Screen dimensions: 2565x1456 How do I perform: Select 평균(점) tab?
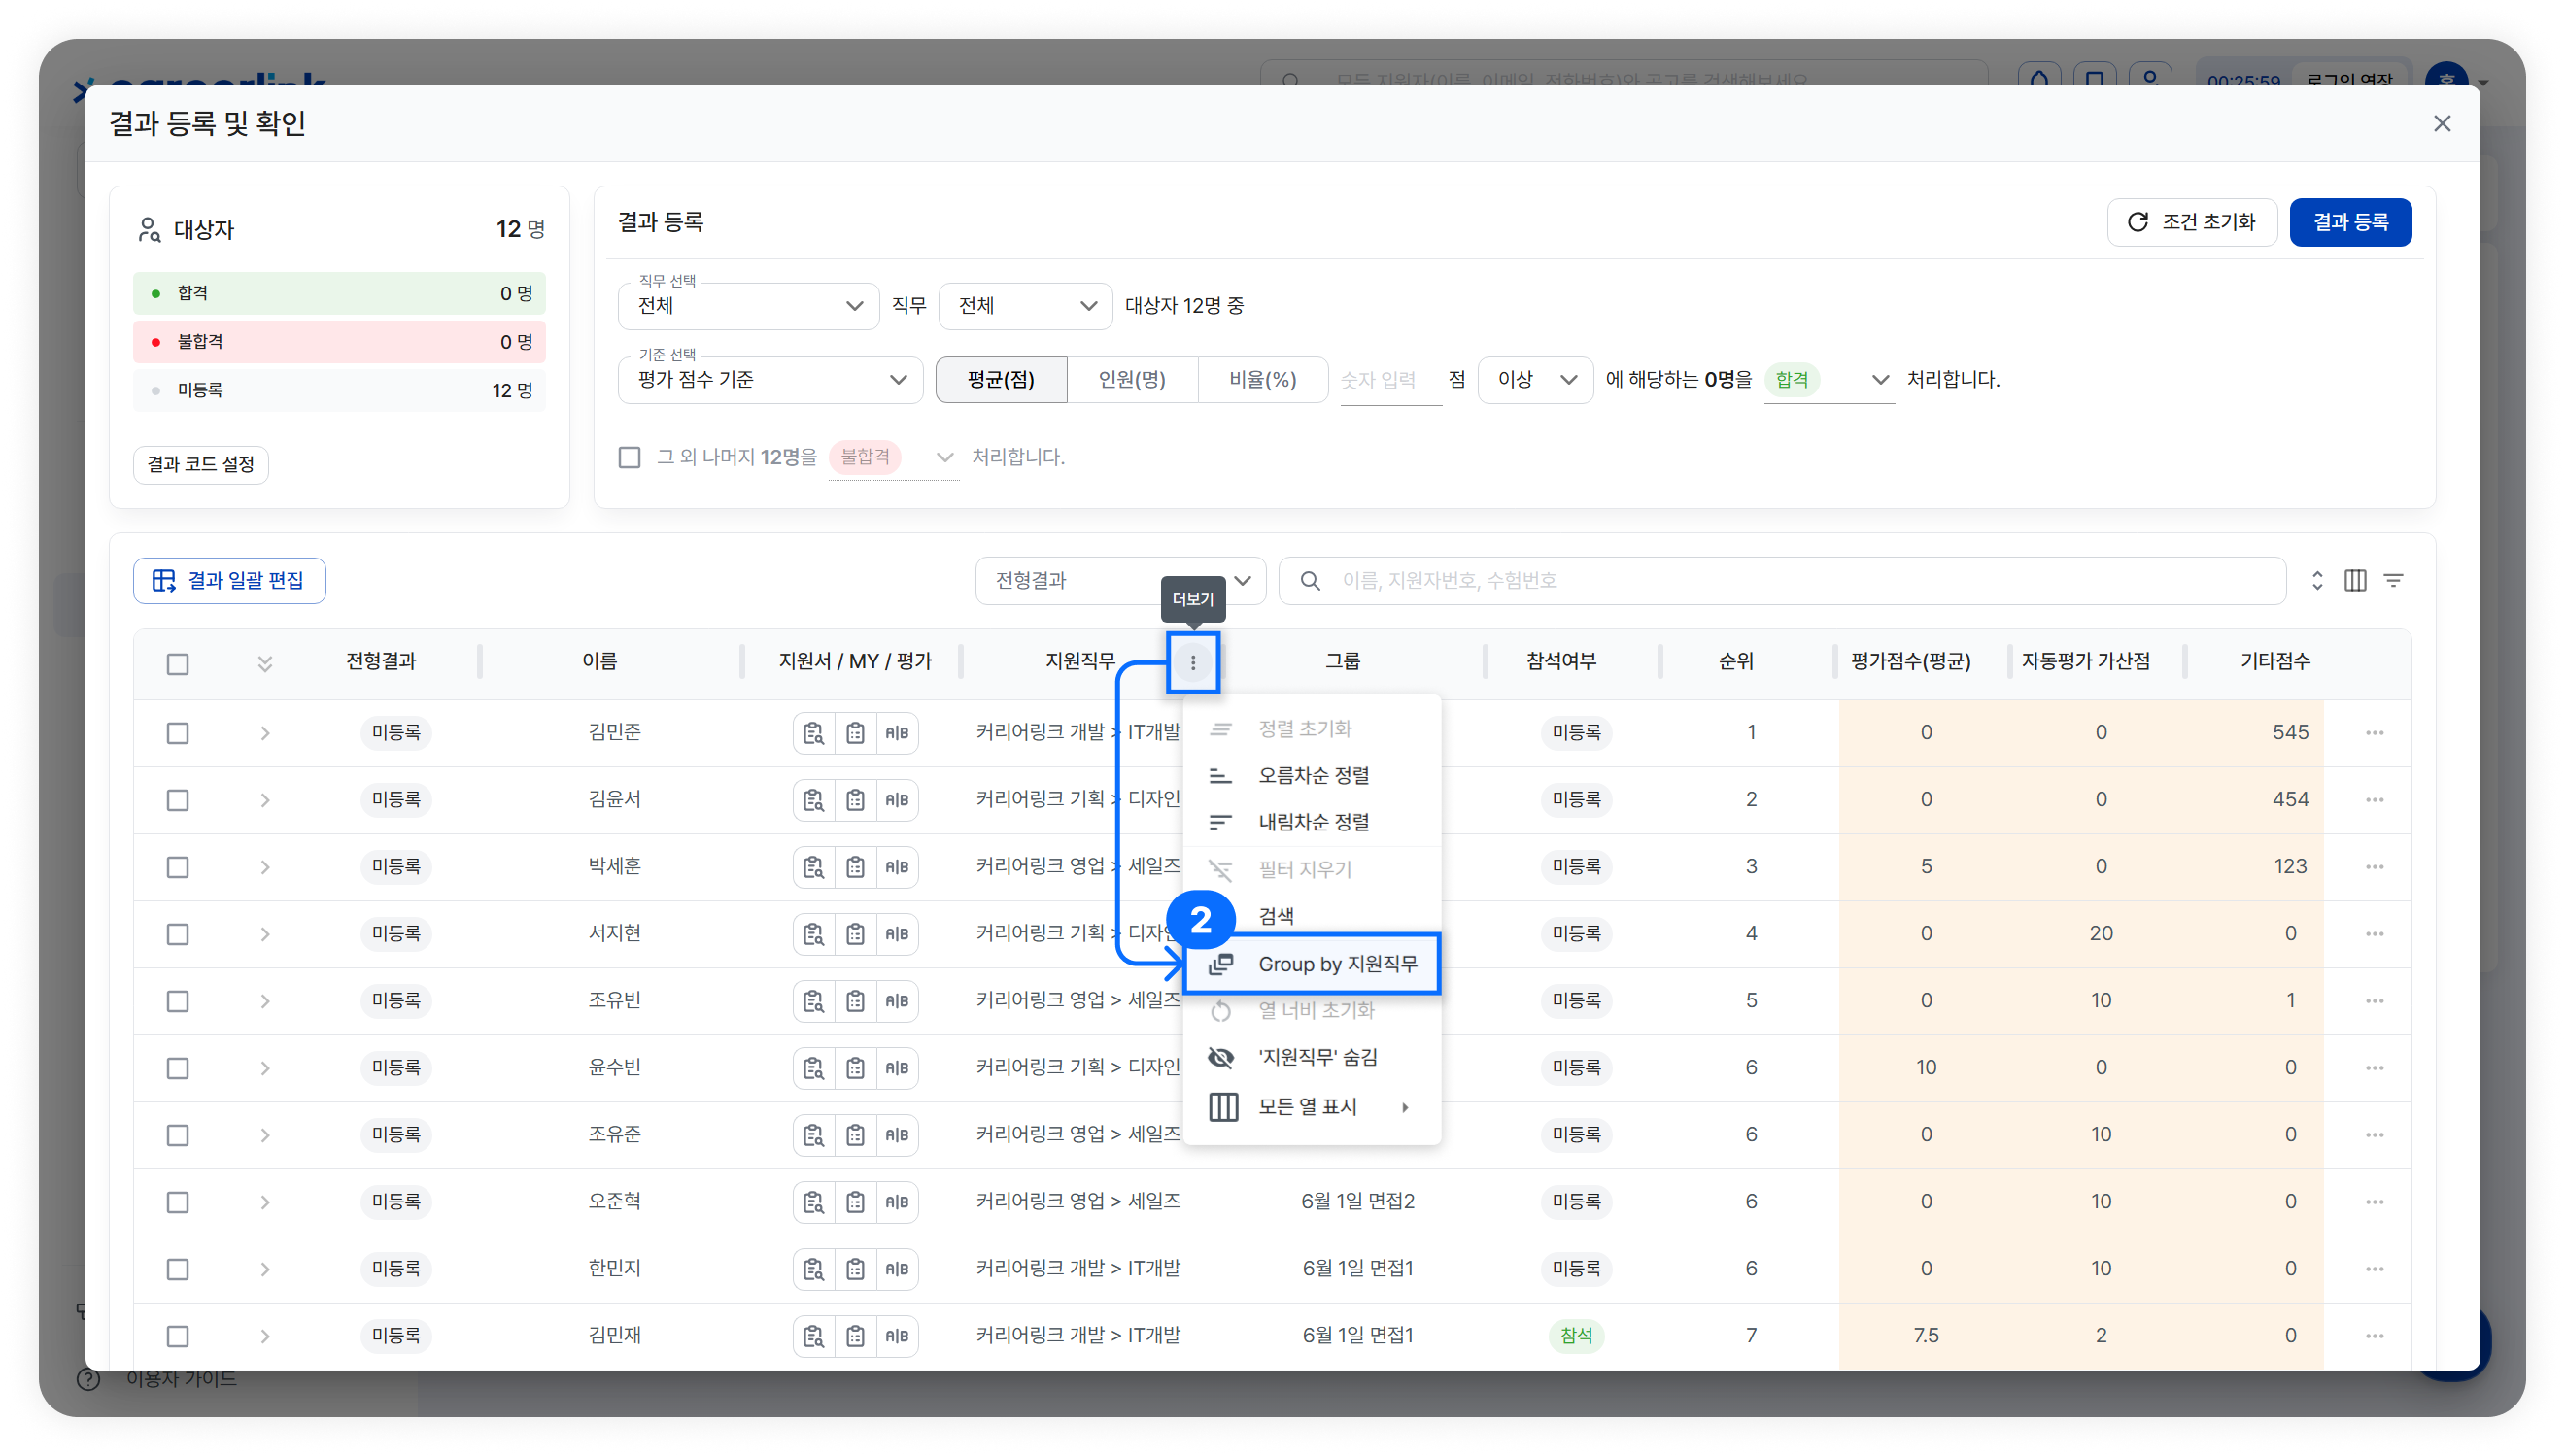(x=1001, y=379)
